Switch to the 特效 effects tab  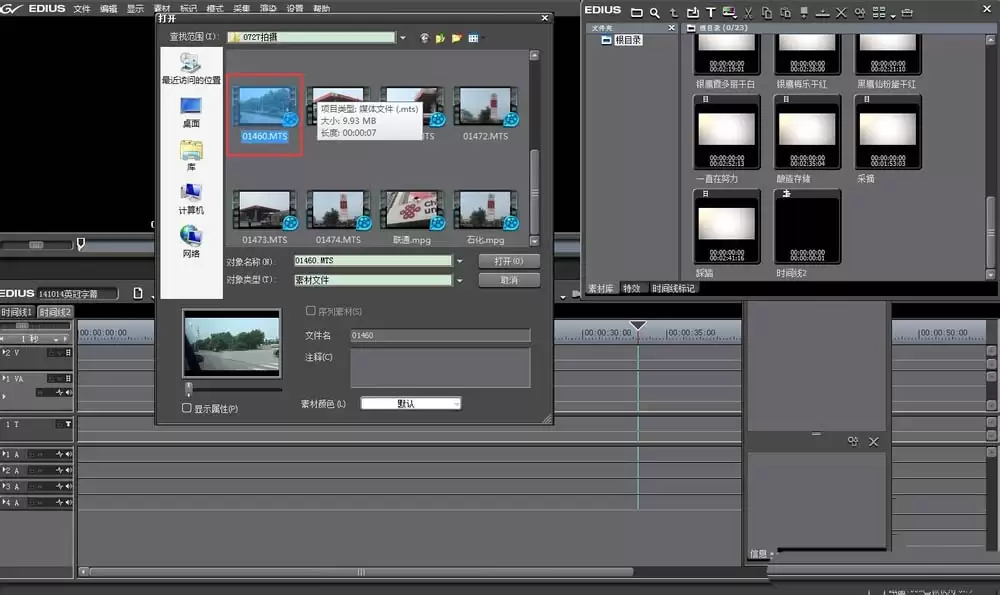(631, 288)
